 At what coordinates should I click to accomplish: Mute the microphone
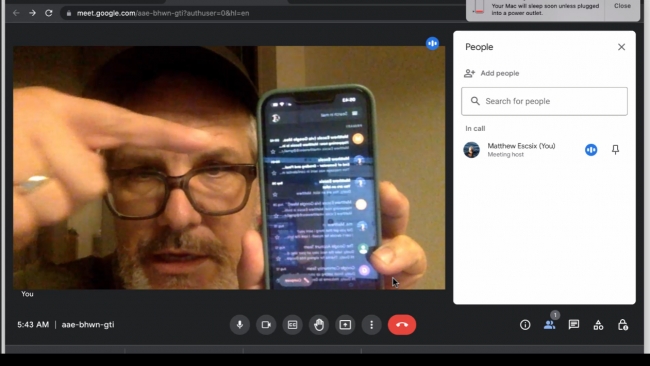click(x=240, y=325)
